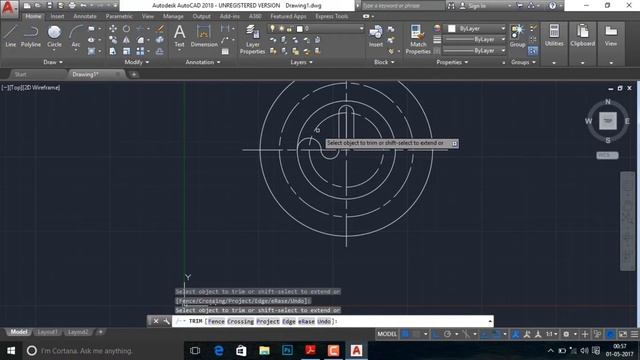Click the Erase tool icon

(x=160, y=29)
